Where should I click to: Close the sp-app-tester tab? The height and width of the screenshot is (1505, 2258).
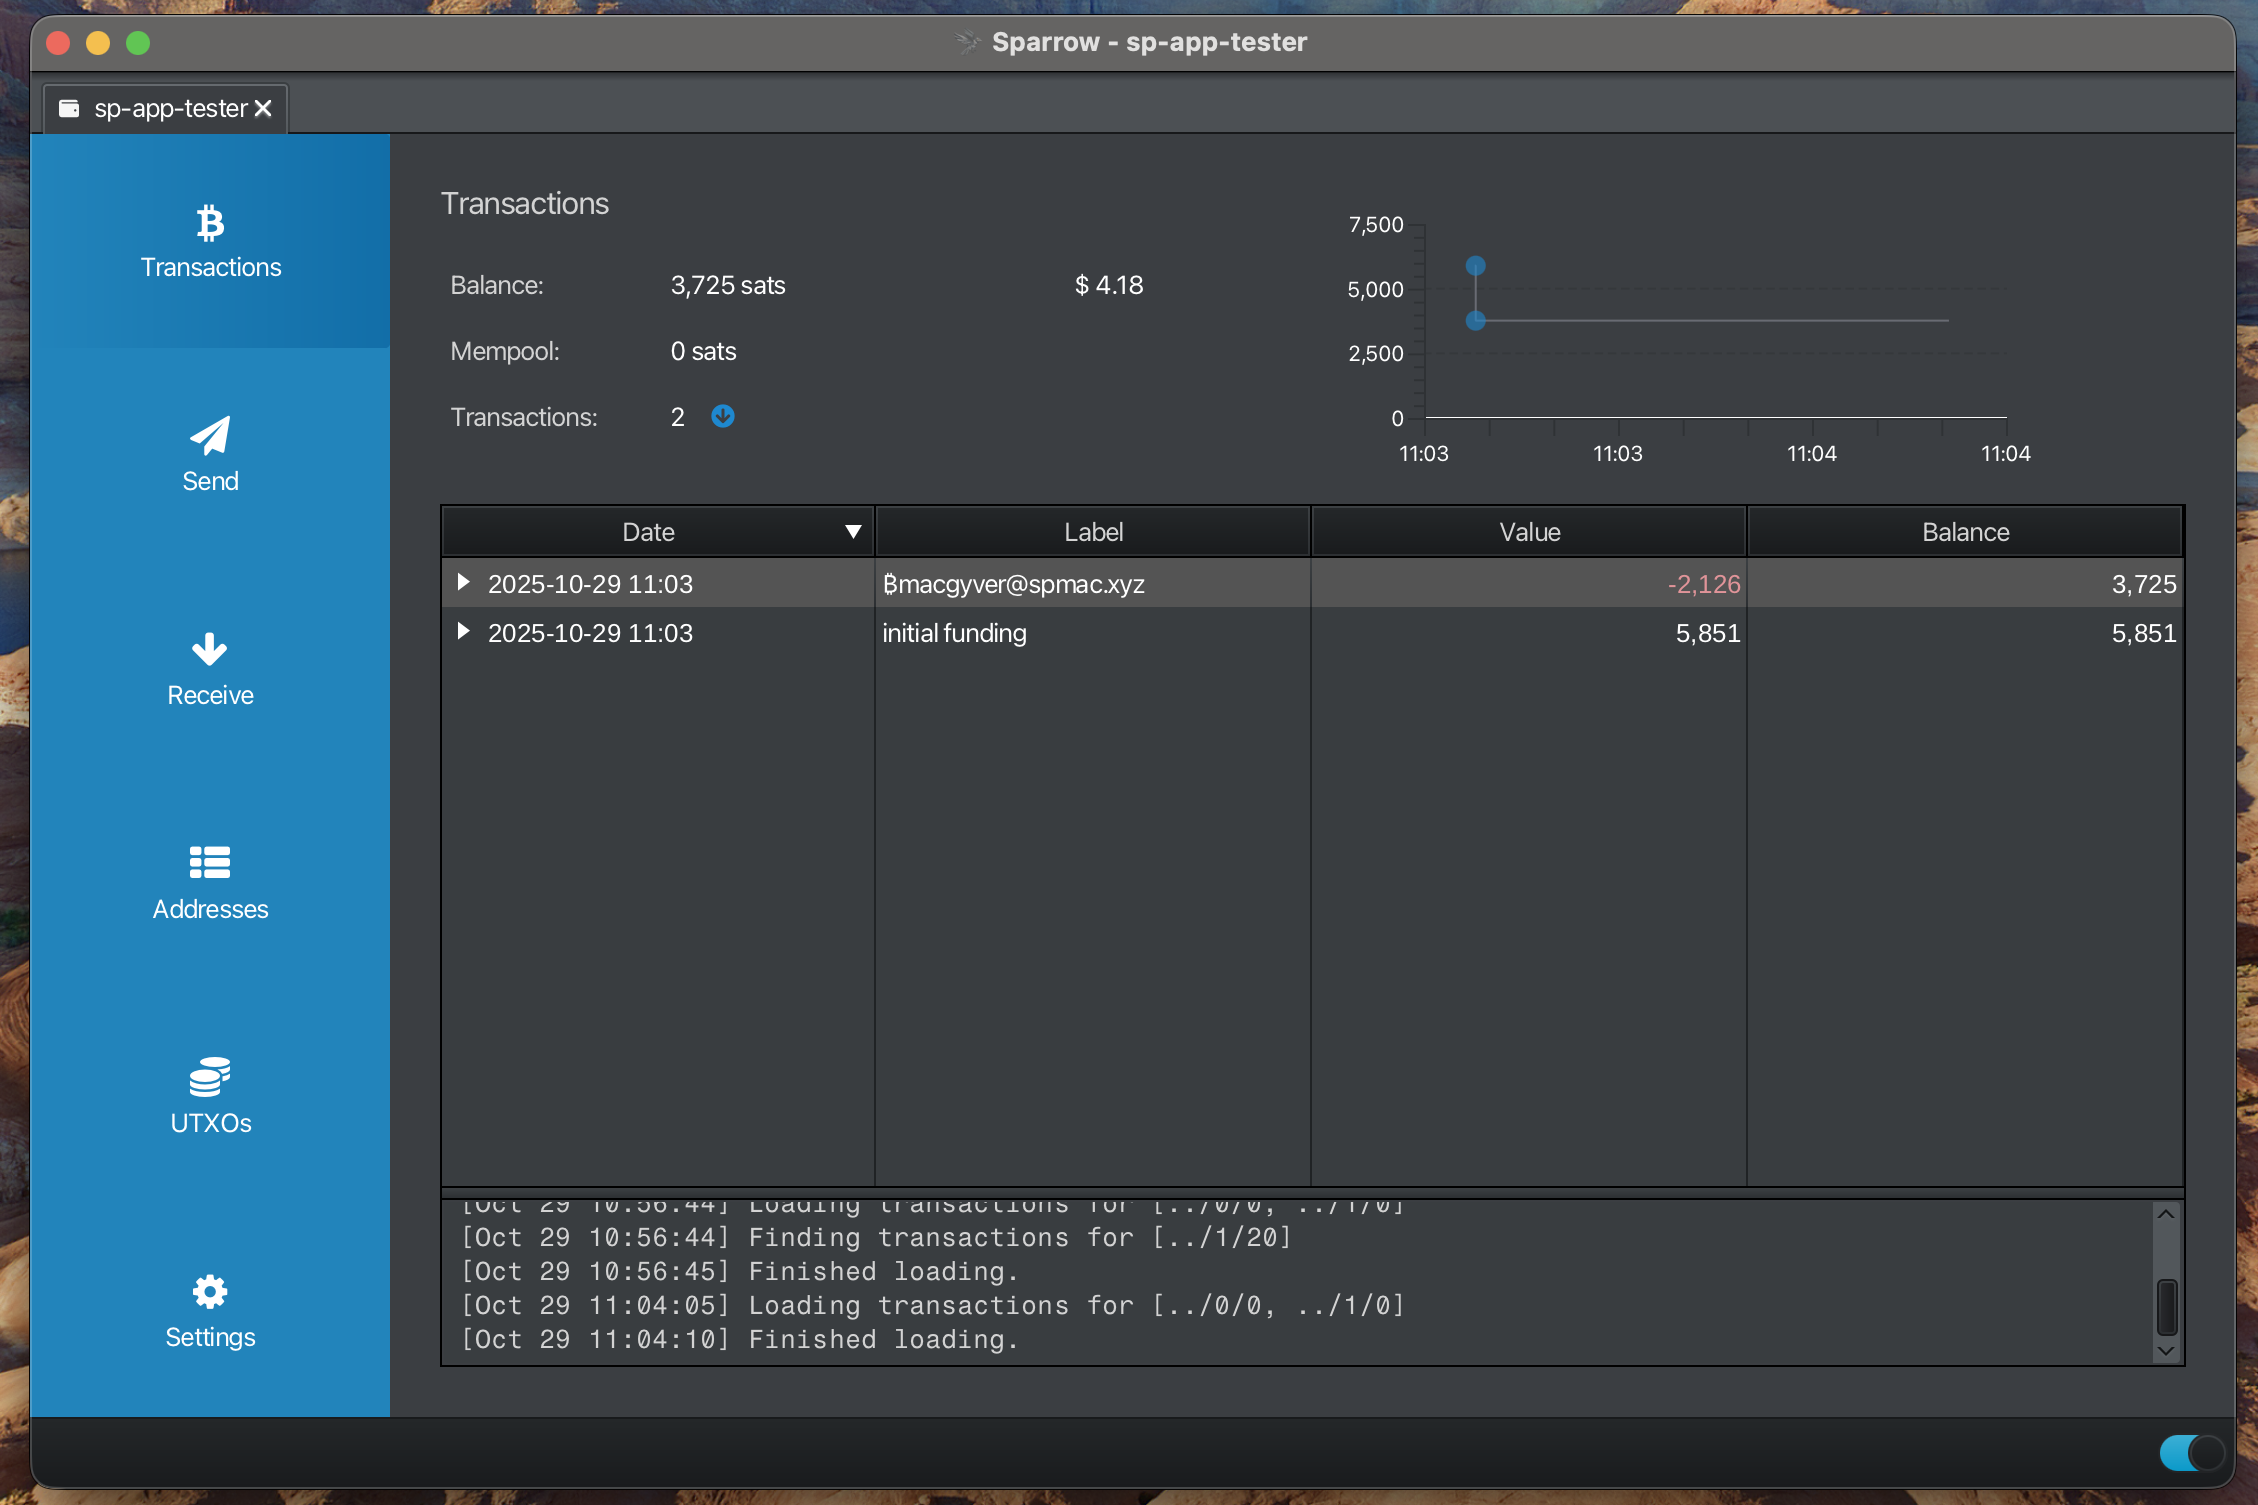[263, 108]
